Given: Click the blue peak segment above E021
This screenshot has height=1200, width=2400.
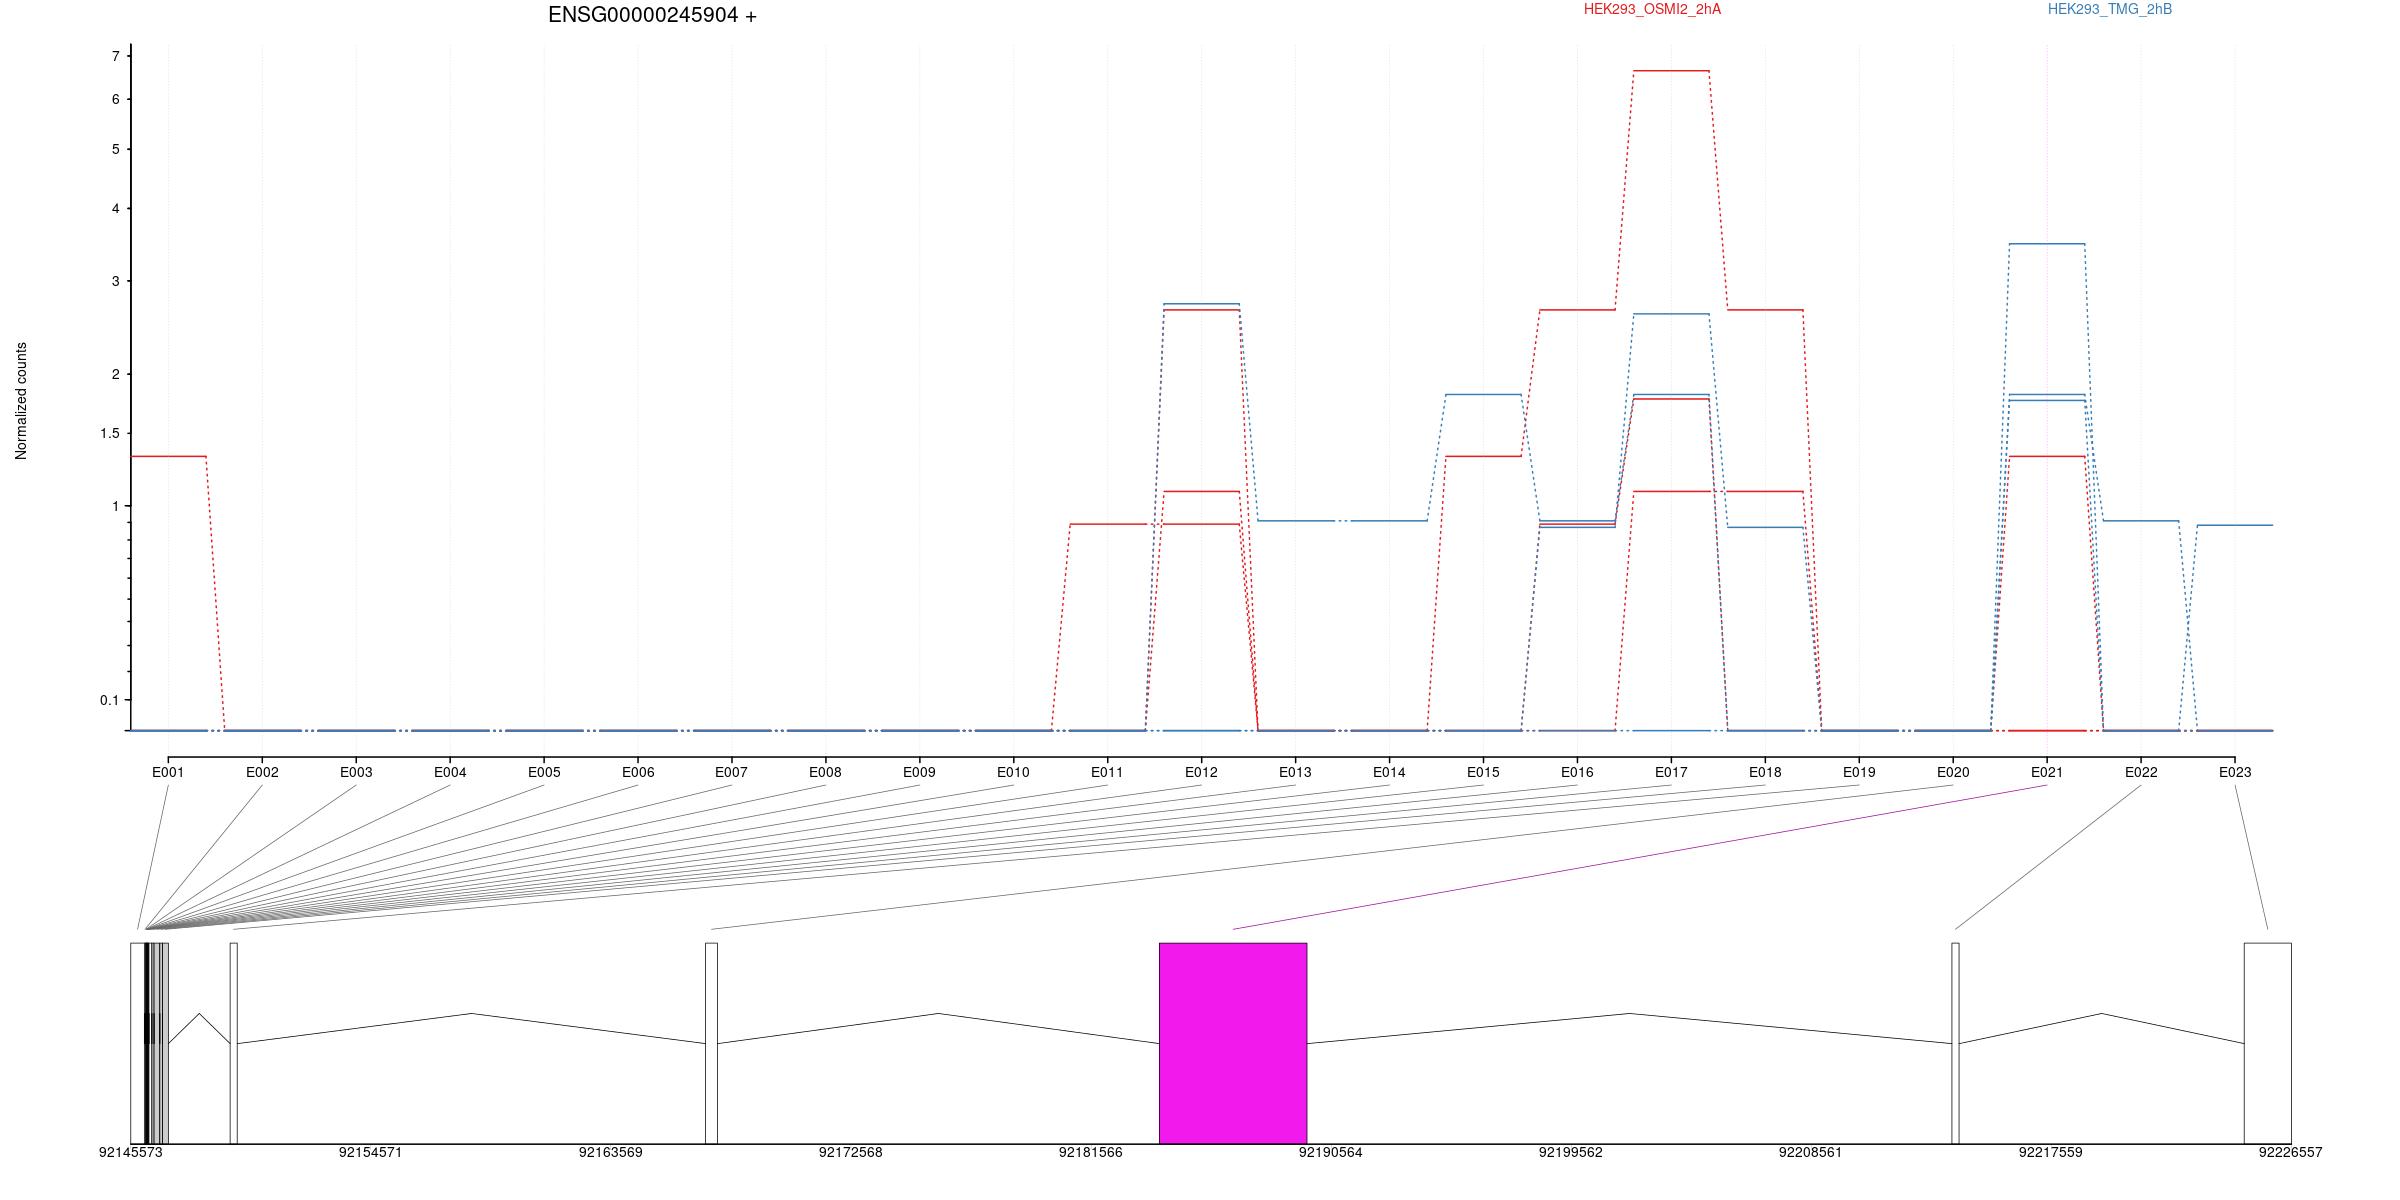Looking at the screenshot, I should 2047,244.
